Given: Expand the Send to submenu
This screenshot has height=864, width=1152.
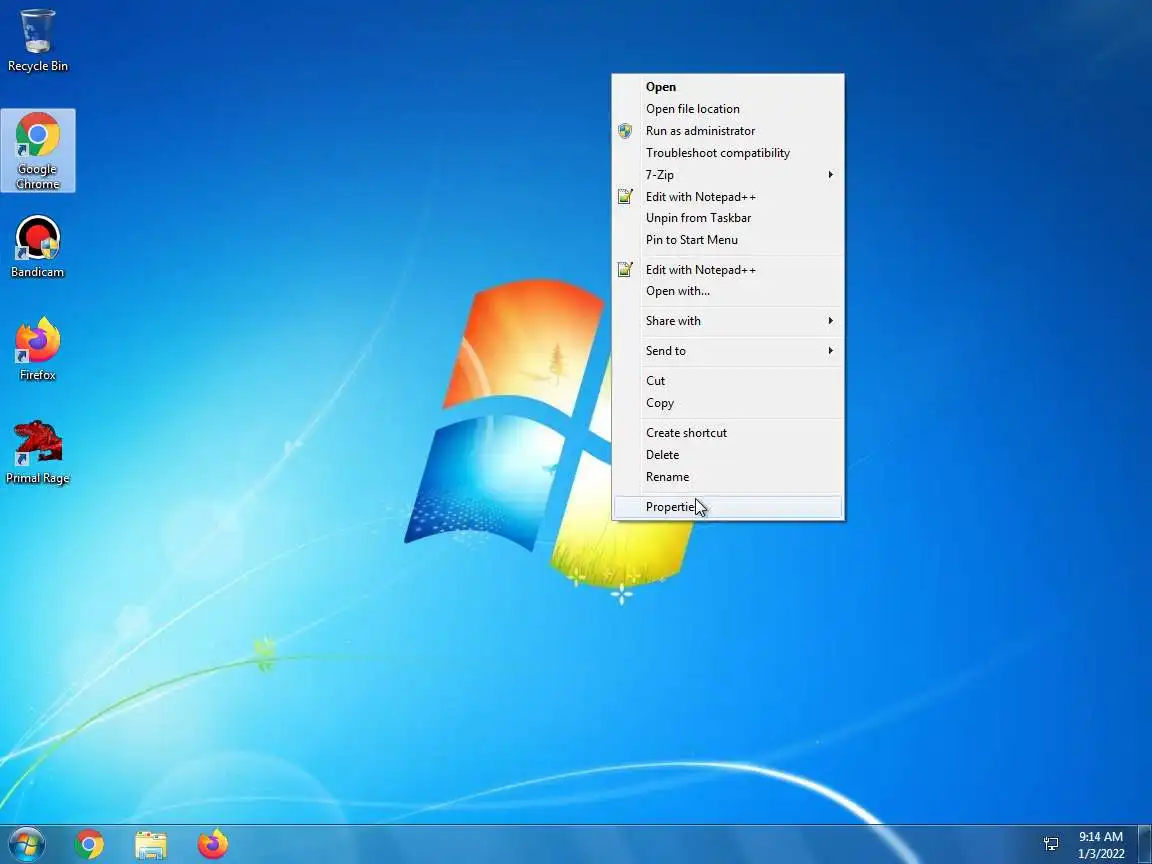Looking at the screenshot, I should coord(727,351).
